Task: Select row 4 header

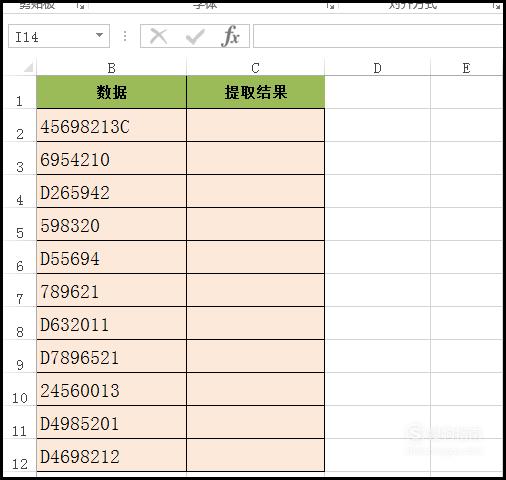Action: [19, 191]
